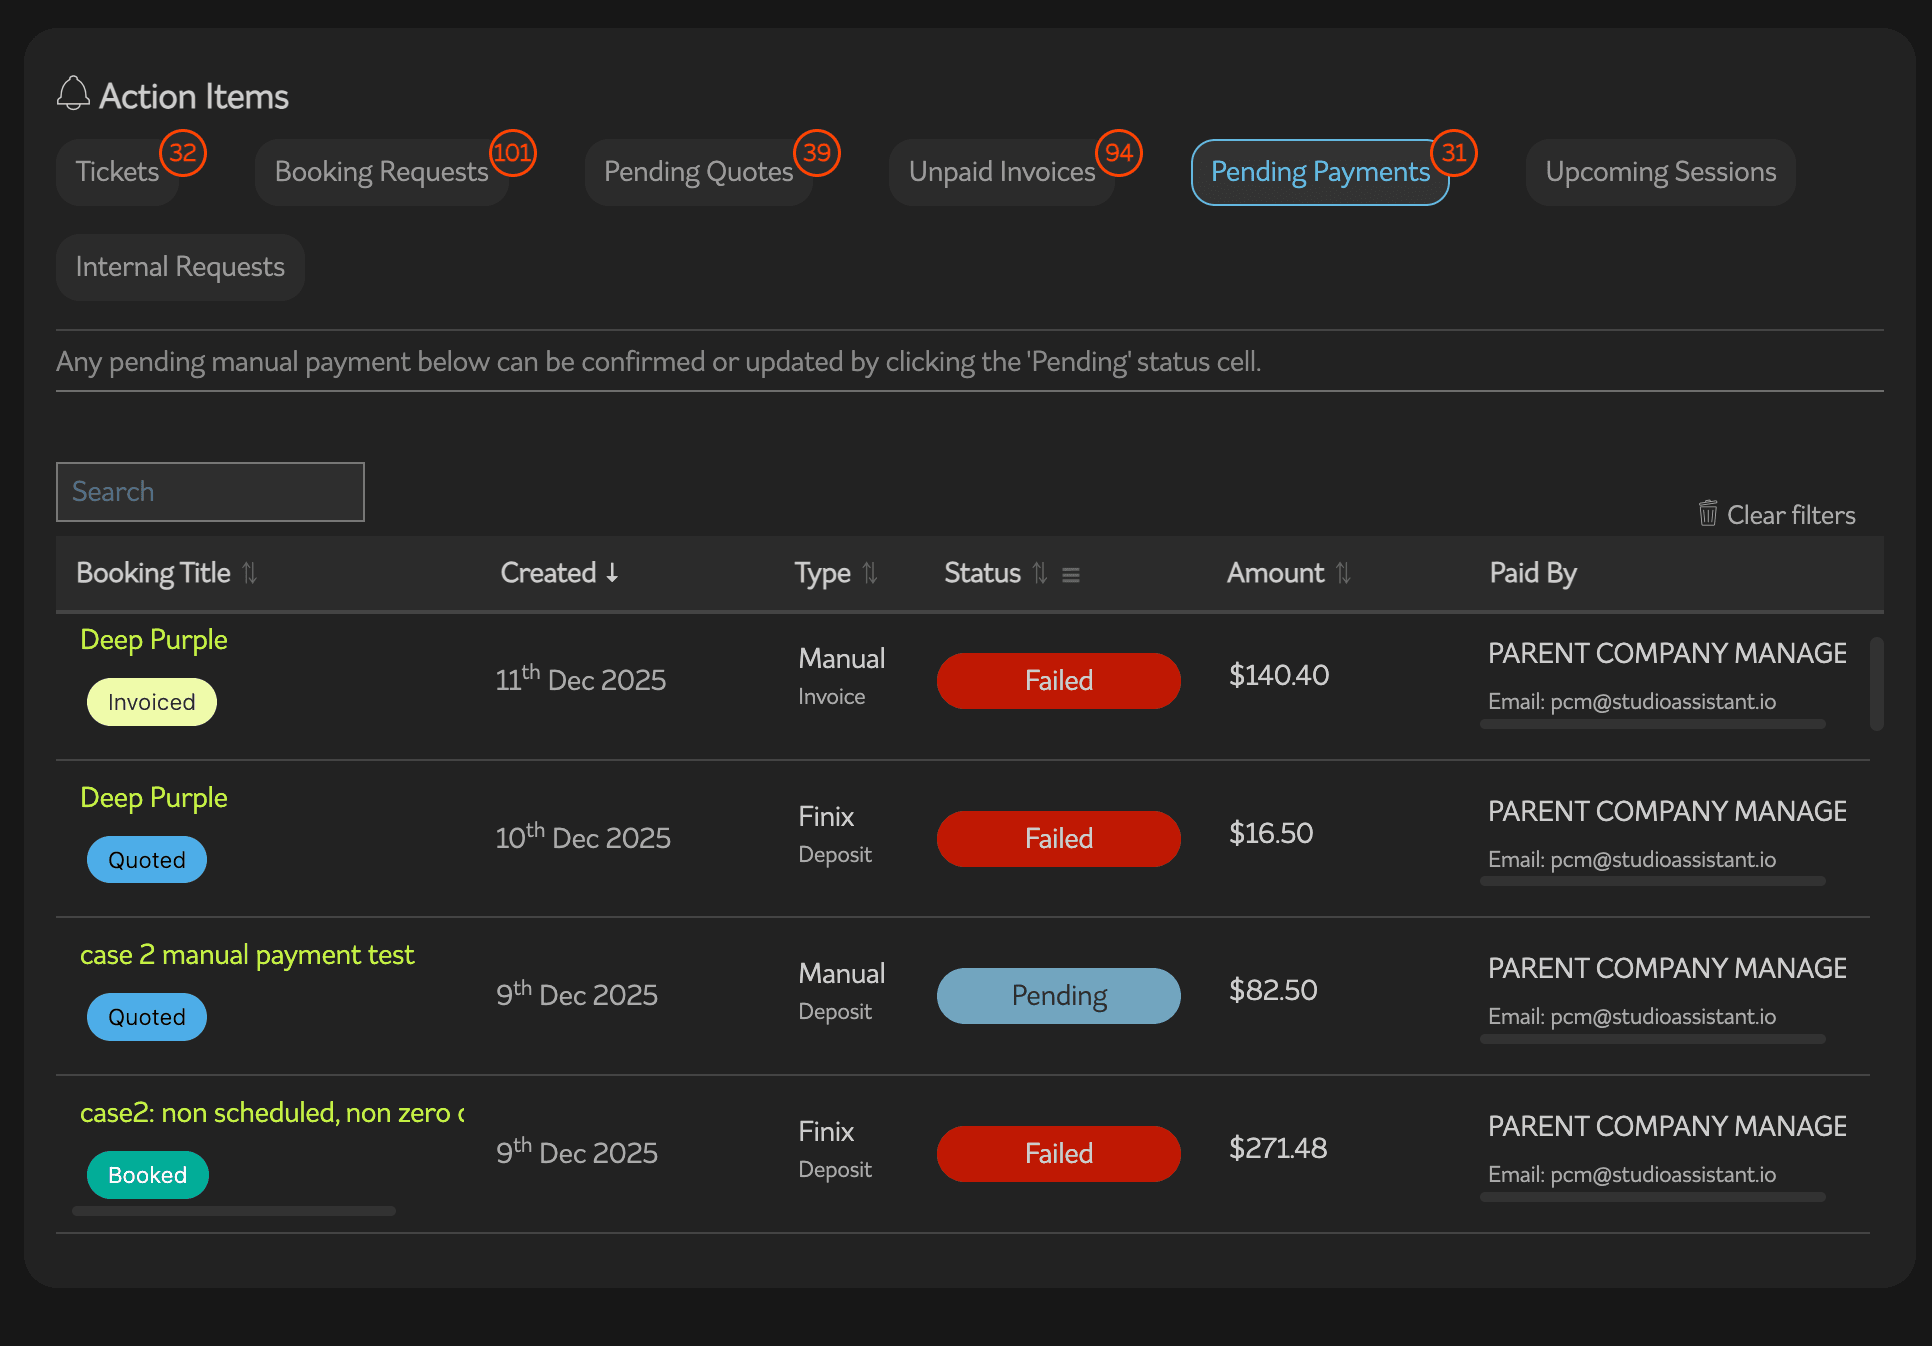Click Paid By scrollbar in first row

1653,724
